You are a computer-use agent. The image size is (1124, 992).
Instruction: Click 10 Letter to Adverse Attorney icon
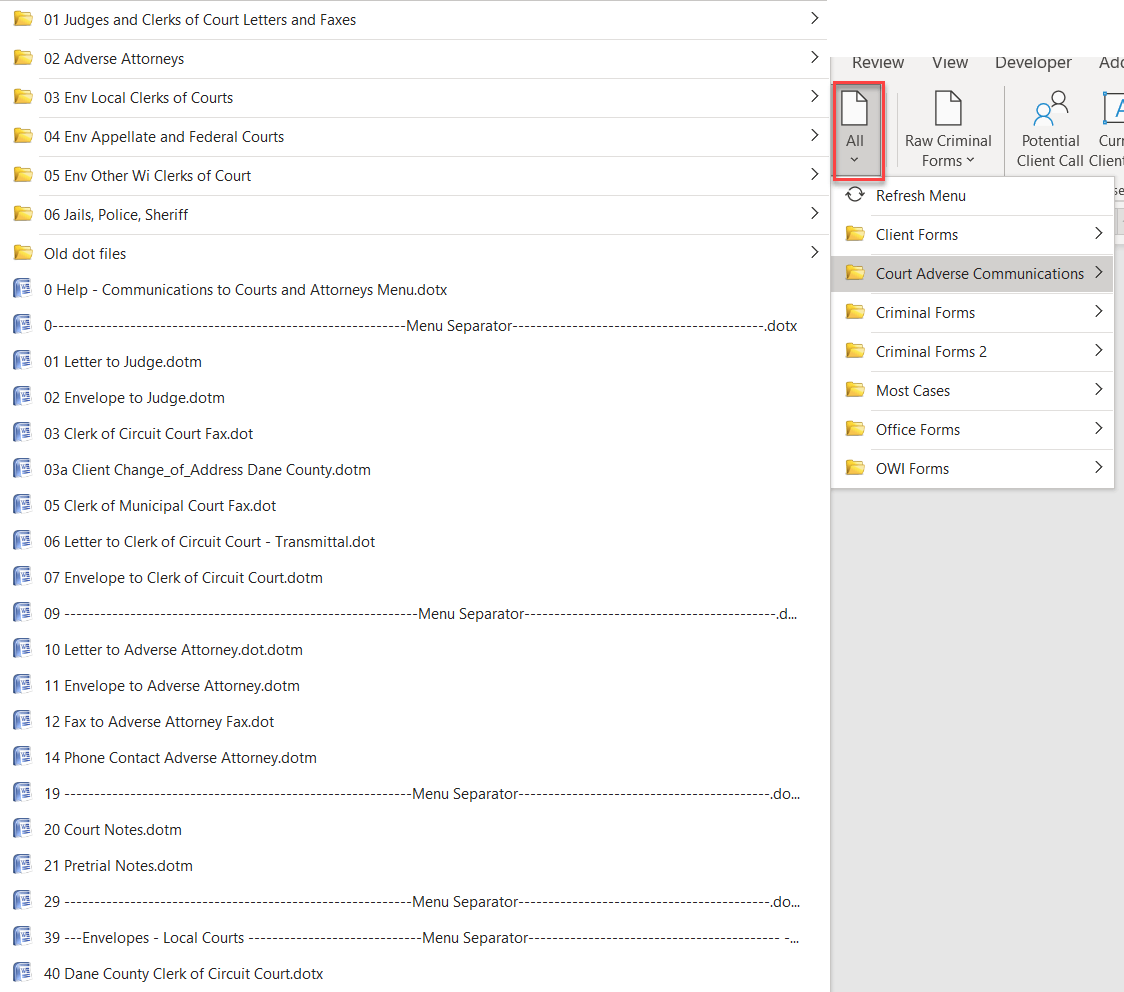coord(23,648)
